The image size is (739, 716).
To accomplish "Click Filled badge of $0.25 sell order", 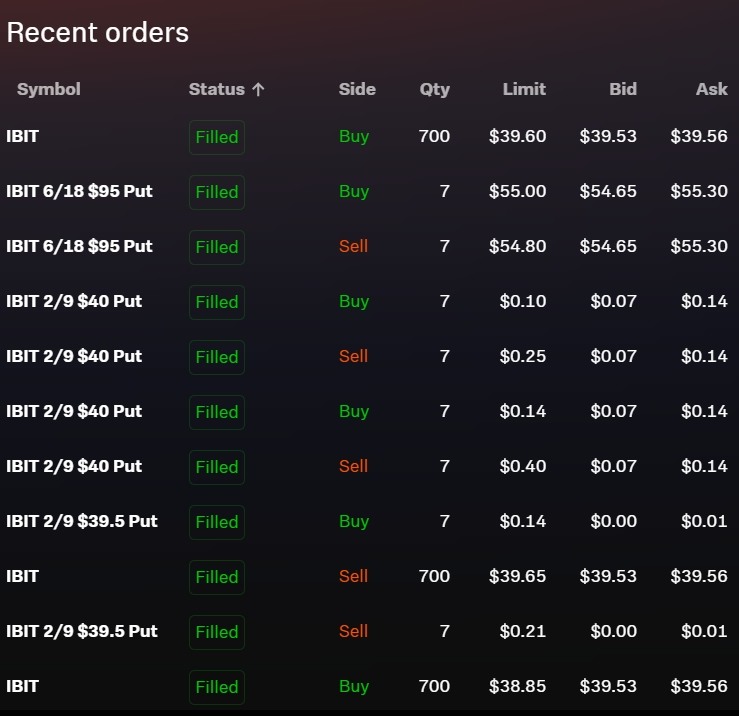I will [x=217, y=357].
